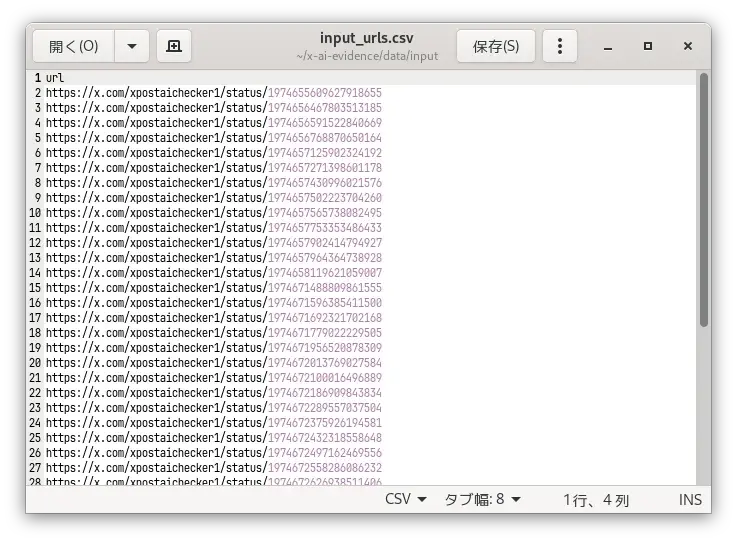
Task: Open the CSV syntax highlighting dropdown
Action: pos(406,499)
